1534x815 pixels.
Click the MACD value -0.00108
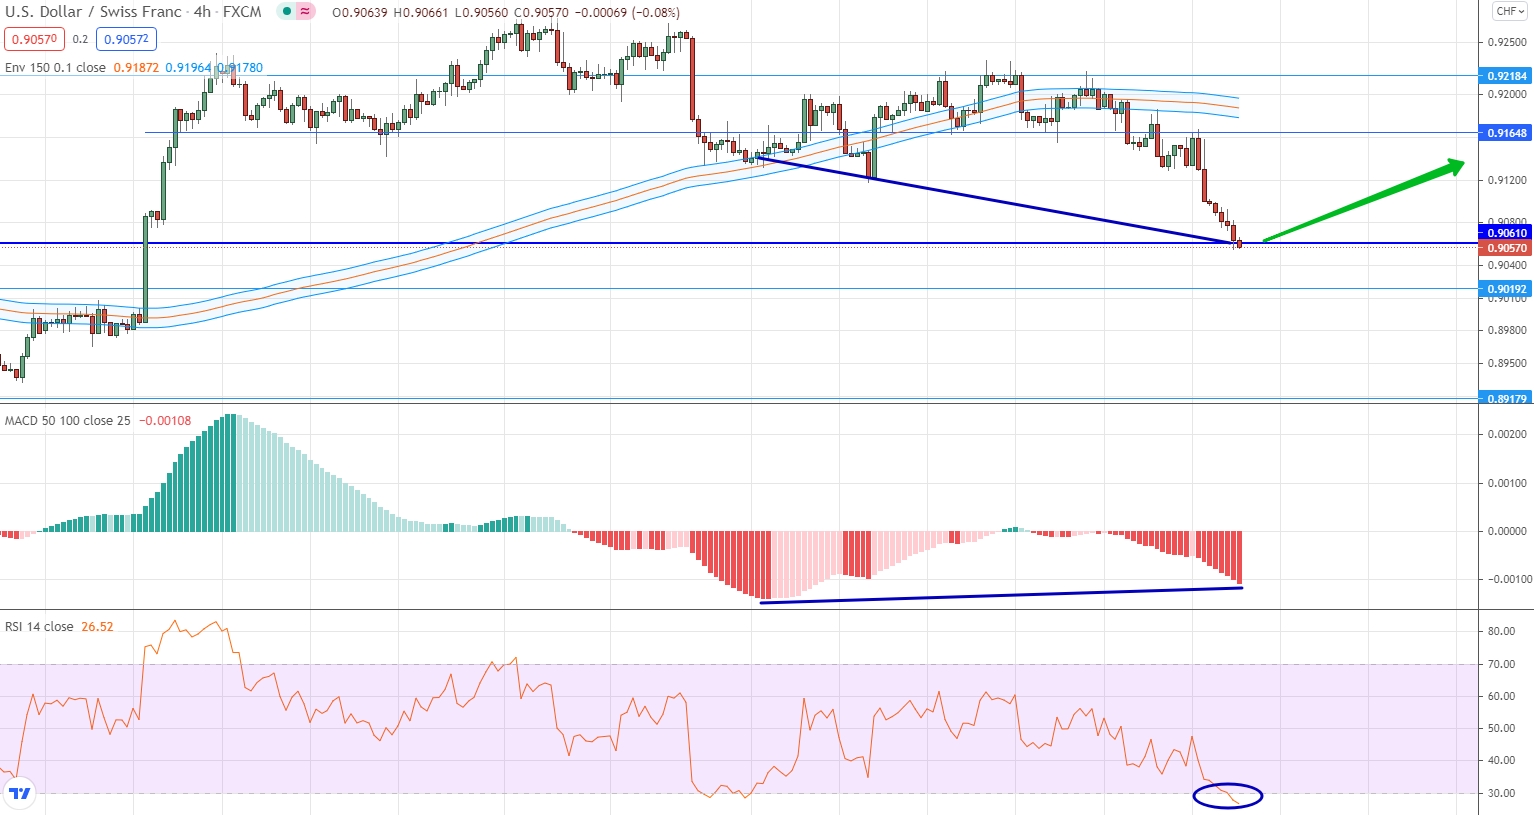tap(165, 421)
